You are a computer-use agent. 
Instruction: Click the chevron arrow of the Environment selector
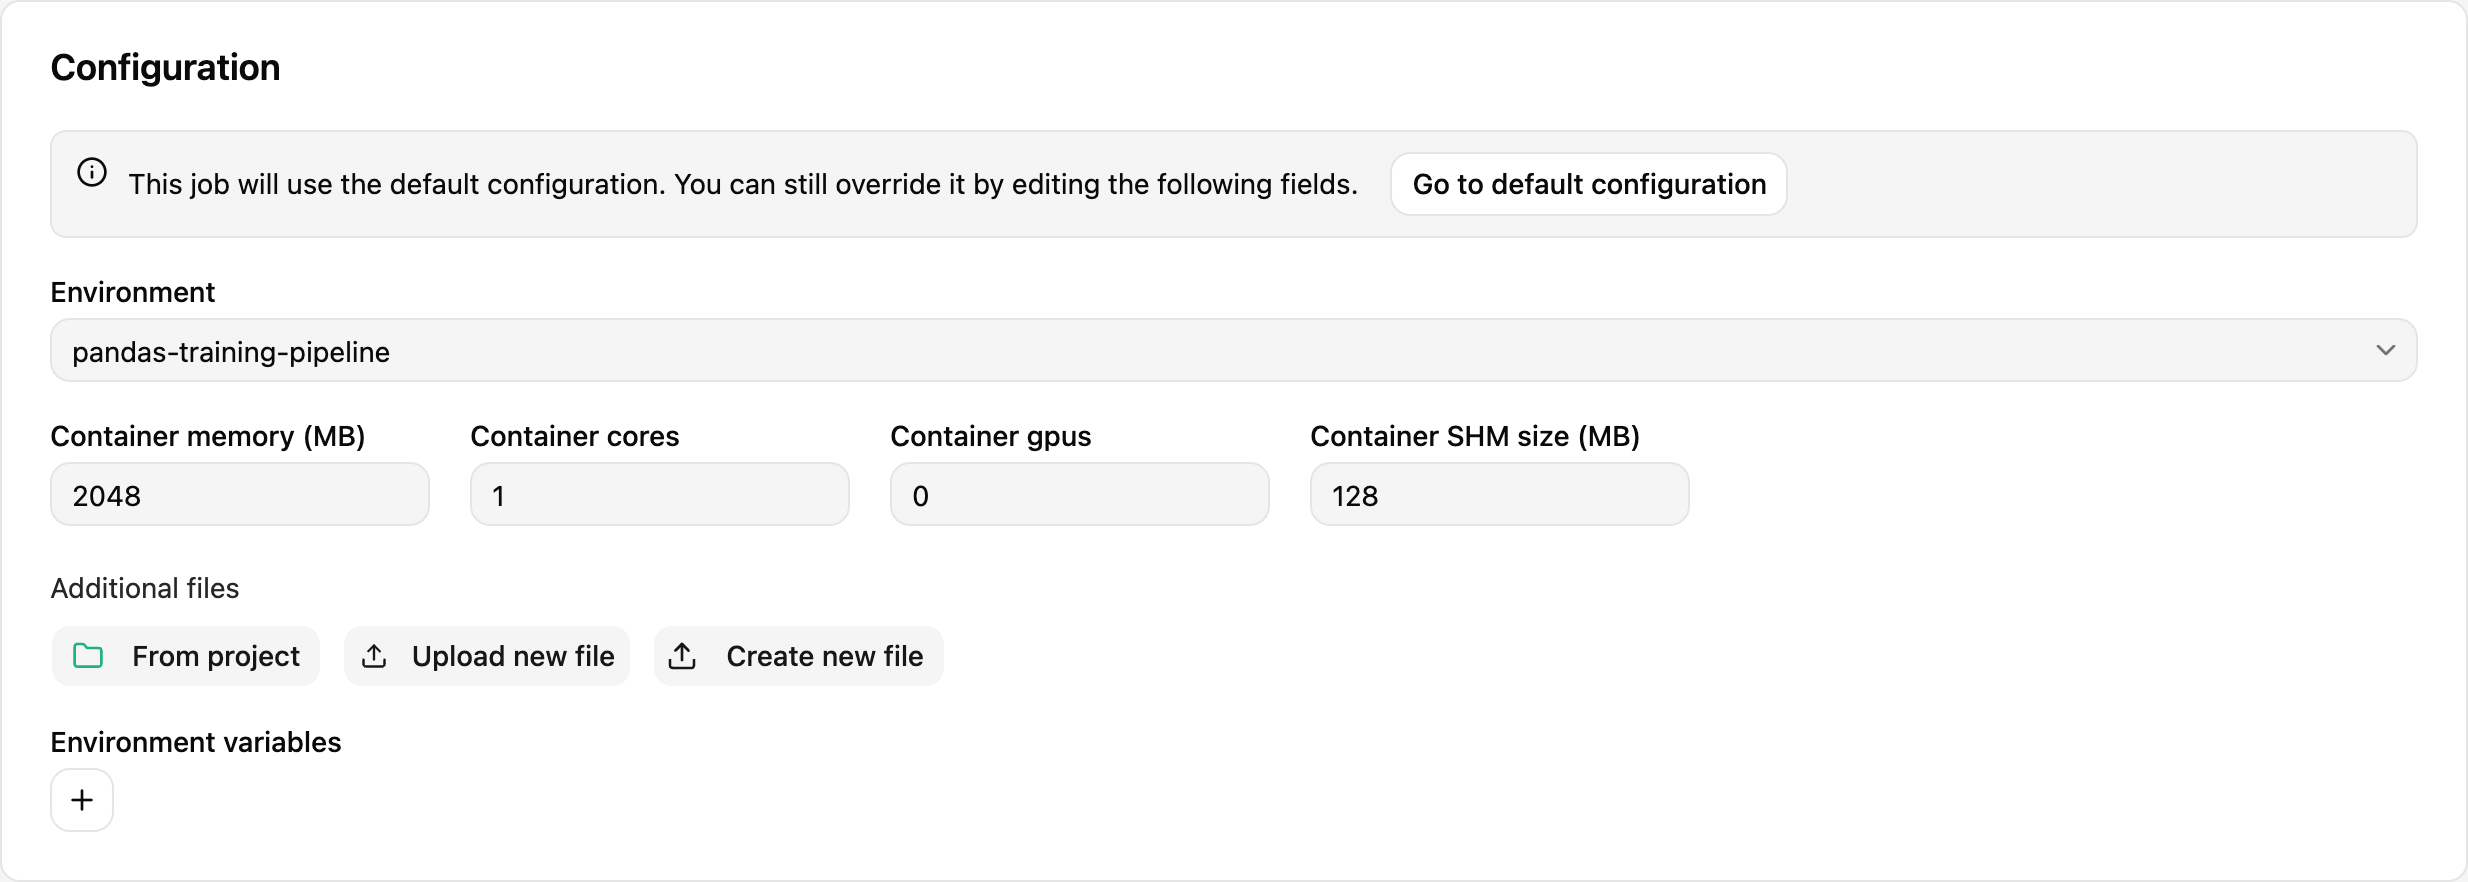(2386, 350)
